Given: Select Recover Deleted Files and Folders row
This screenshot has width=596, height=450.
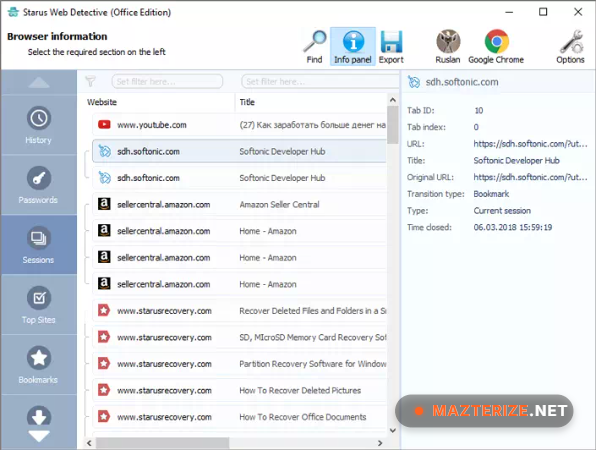Looking at the screenshot, I should tap(239, 311).
